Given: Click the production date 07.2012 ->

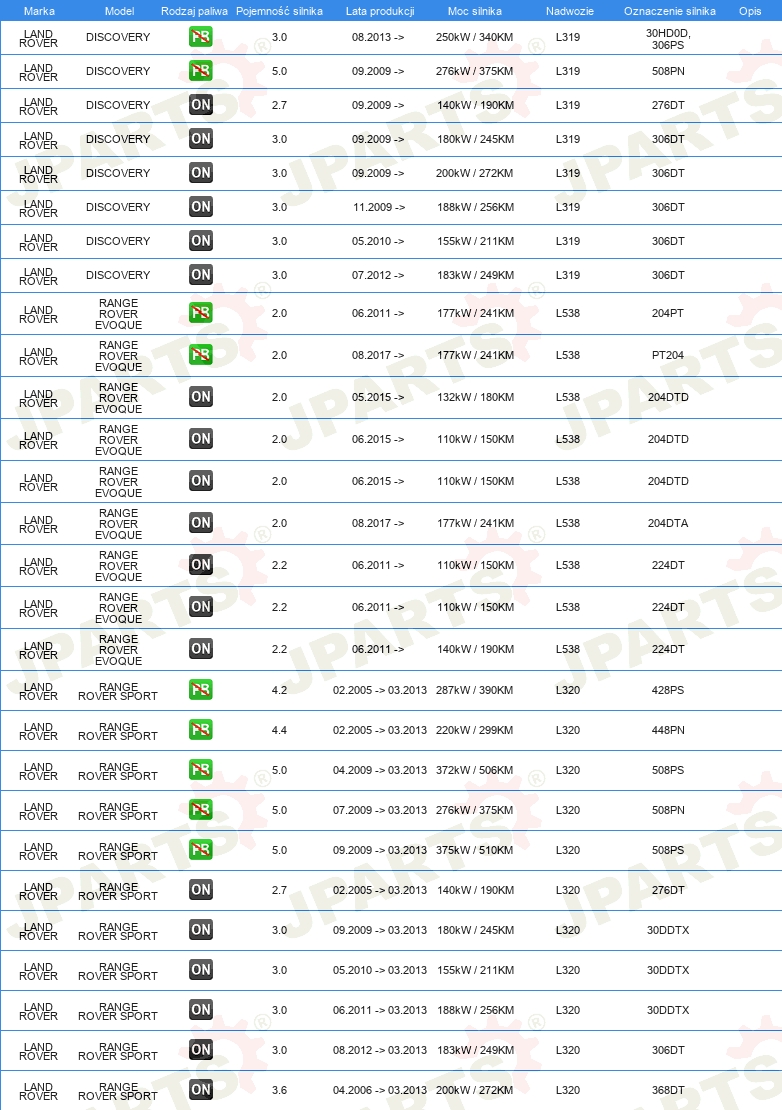Looking at the screenshot, I should click(x=378, y=275).
